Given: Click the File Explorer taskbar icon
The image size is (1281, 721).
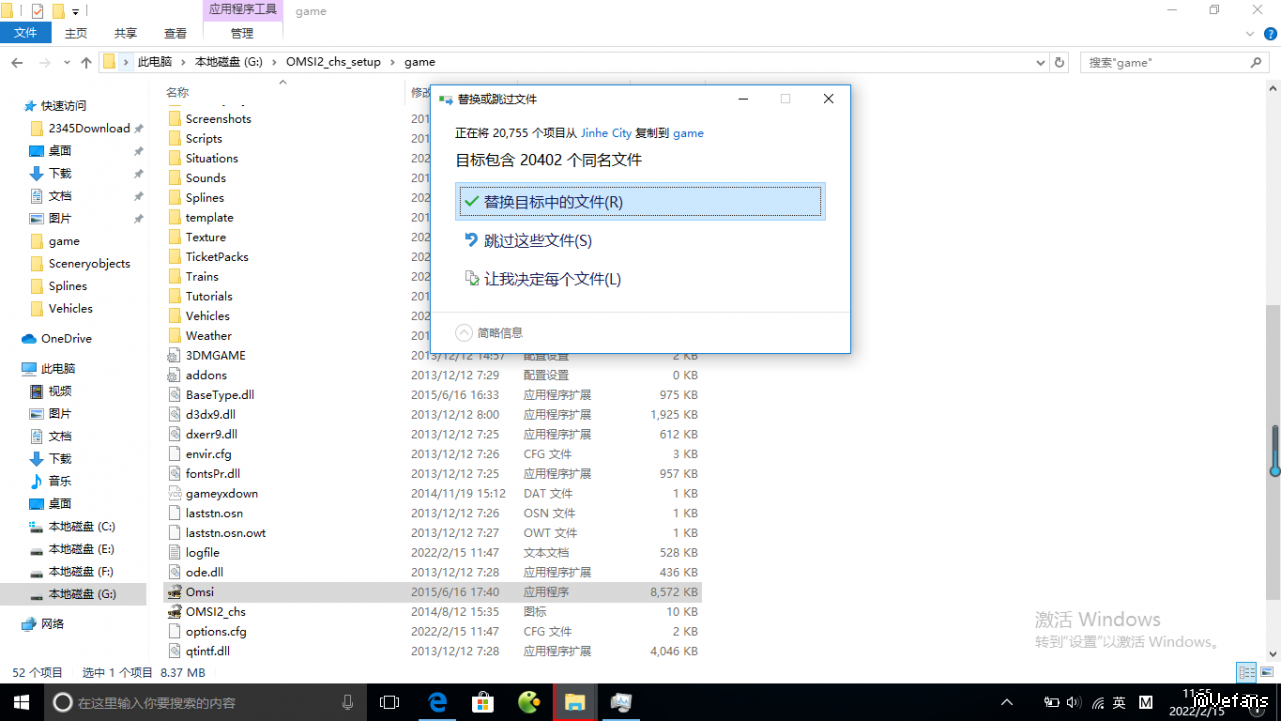Looking at the screenshot, I should [575, 702].
